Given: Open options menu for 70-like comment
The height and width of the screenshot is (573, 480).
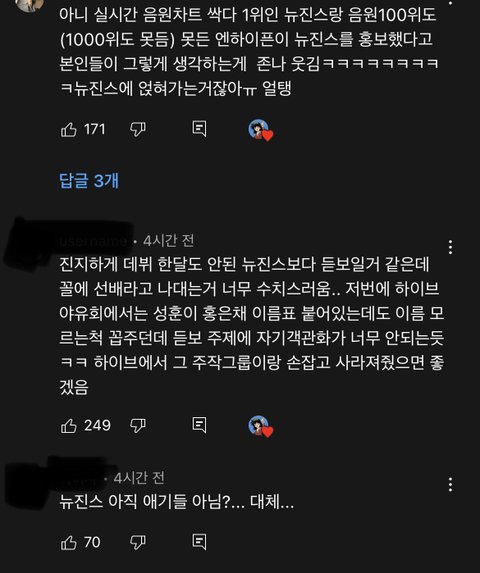Looking at the screenshot, I should (450, 485).
